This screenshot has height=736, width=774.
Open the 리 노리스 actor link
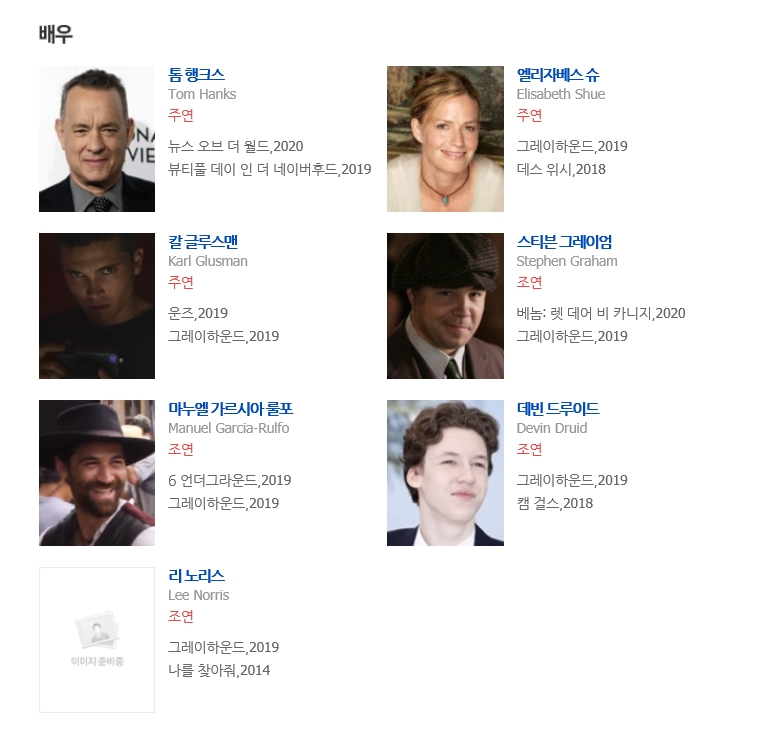196,576
